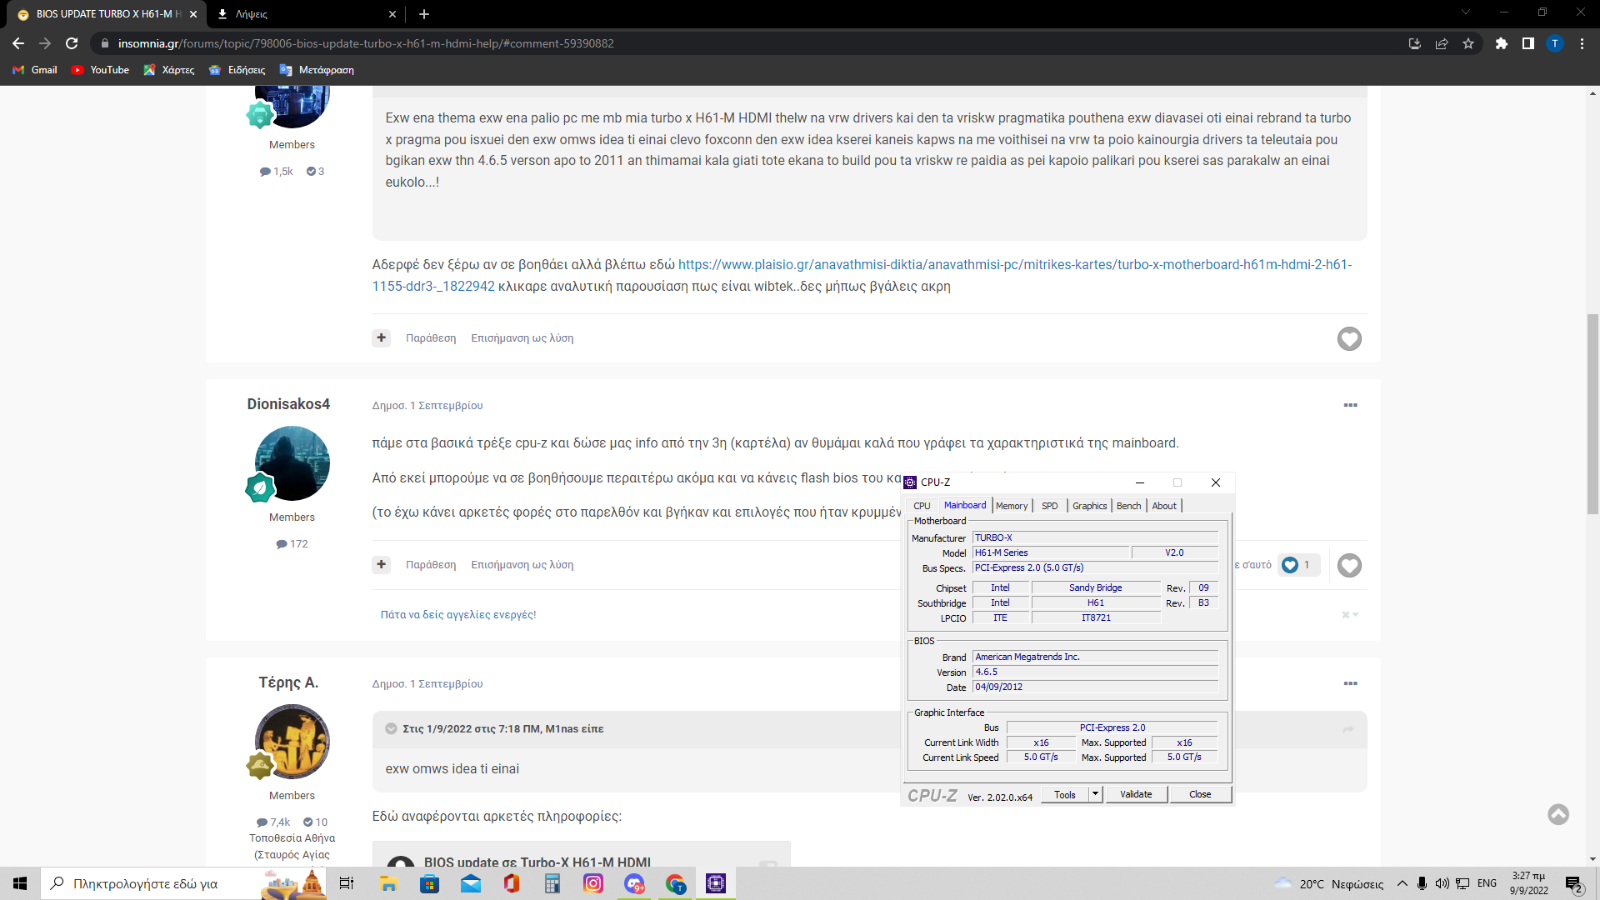Switch to the Λήψεις tab
1600x900 pixels.
click(307, 14)
